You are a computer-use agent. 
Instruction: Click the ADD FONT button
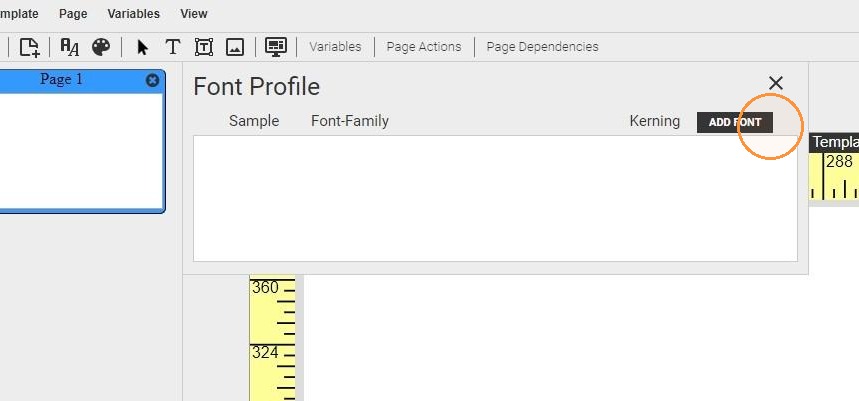pyautogui.click(x=735, y=122)
